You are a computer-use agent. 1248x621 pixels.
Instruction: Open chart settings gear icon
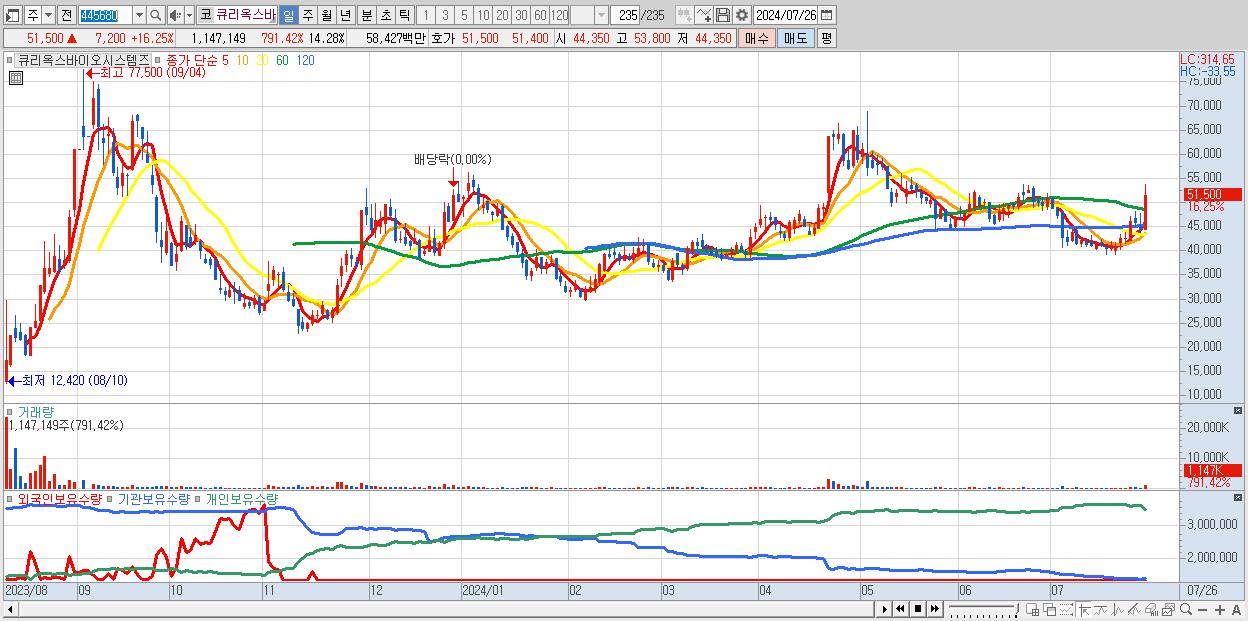point(741,15)
